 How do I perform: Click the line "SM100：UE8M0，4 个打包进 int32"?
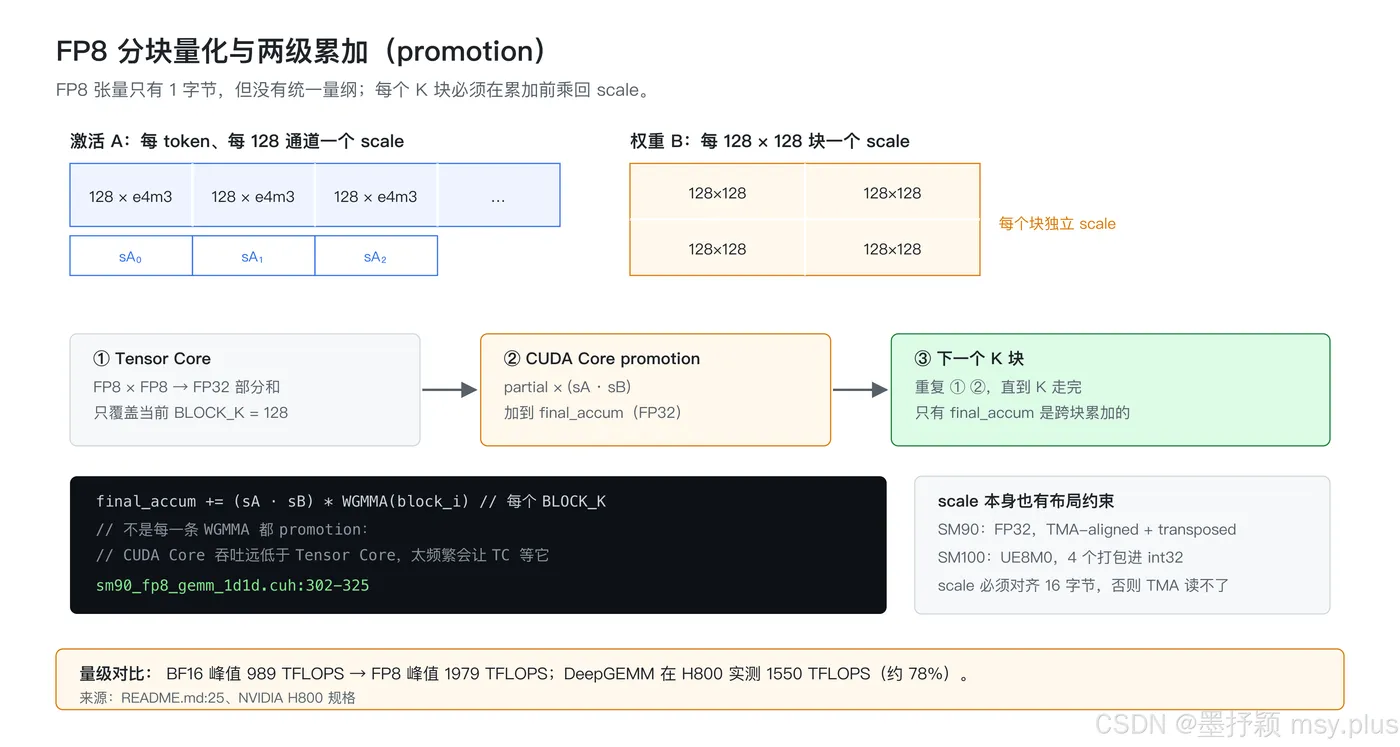click(x=1060, y=557)
